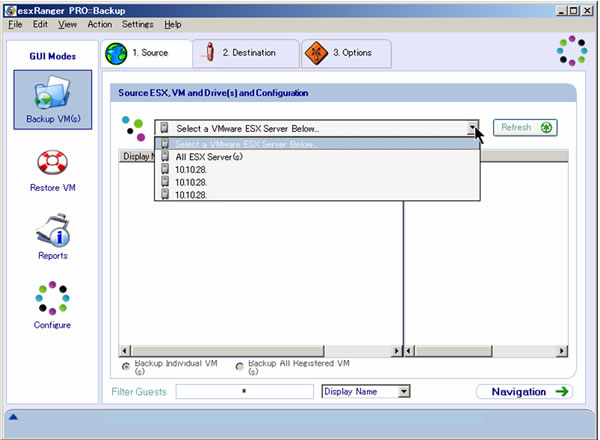Open the File menu
This screenshot has width=600, height=440.
pyautogui.click(x=15, y=24)
